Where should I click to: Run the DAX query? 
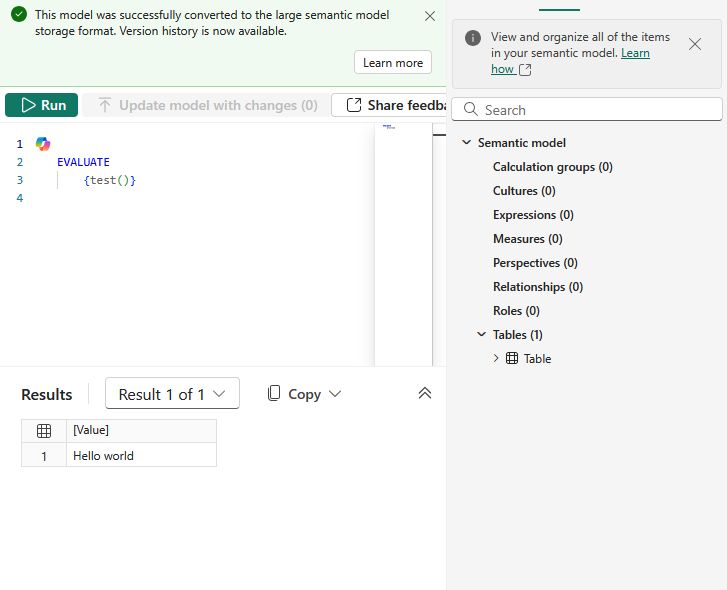click(x=42, y=105)
